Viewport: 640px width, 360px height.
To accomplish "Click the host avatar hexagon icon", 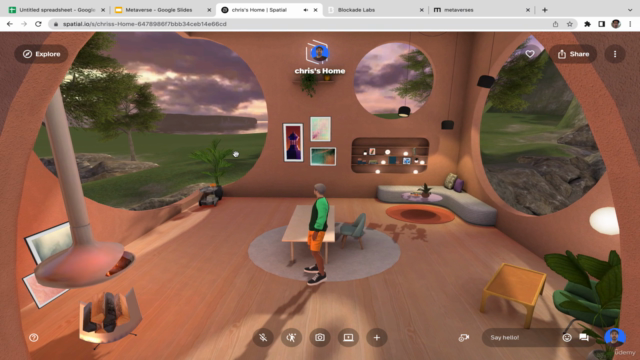I will click(x=319, y=53).
